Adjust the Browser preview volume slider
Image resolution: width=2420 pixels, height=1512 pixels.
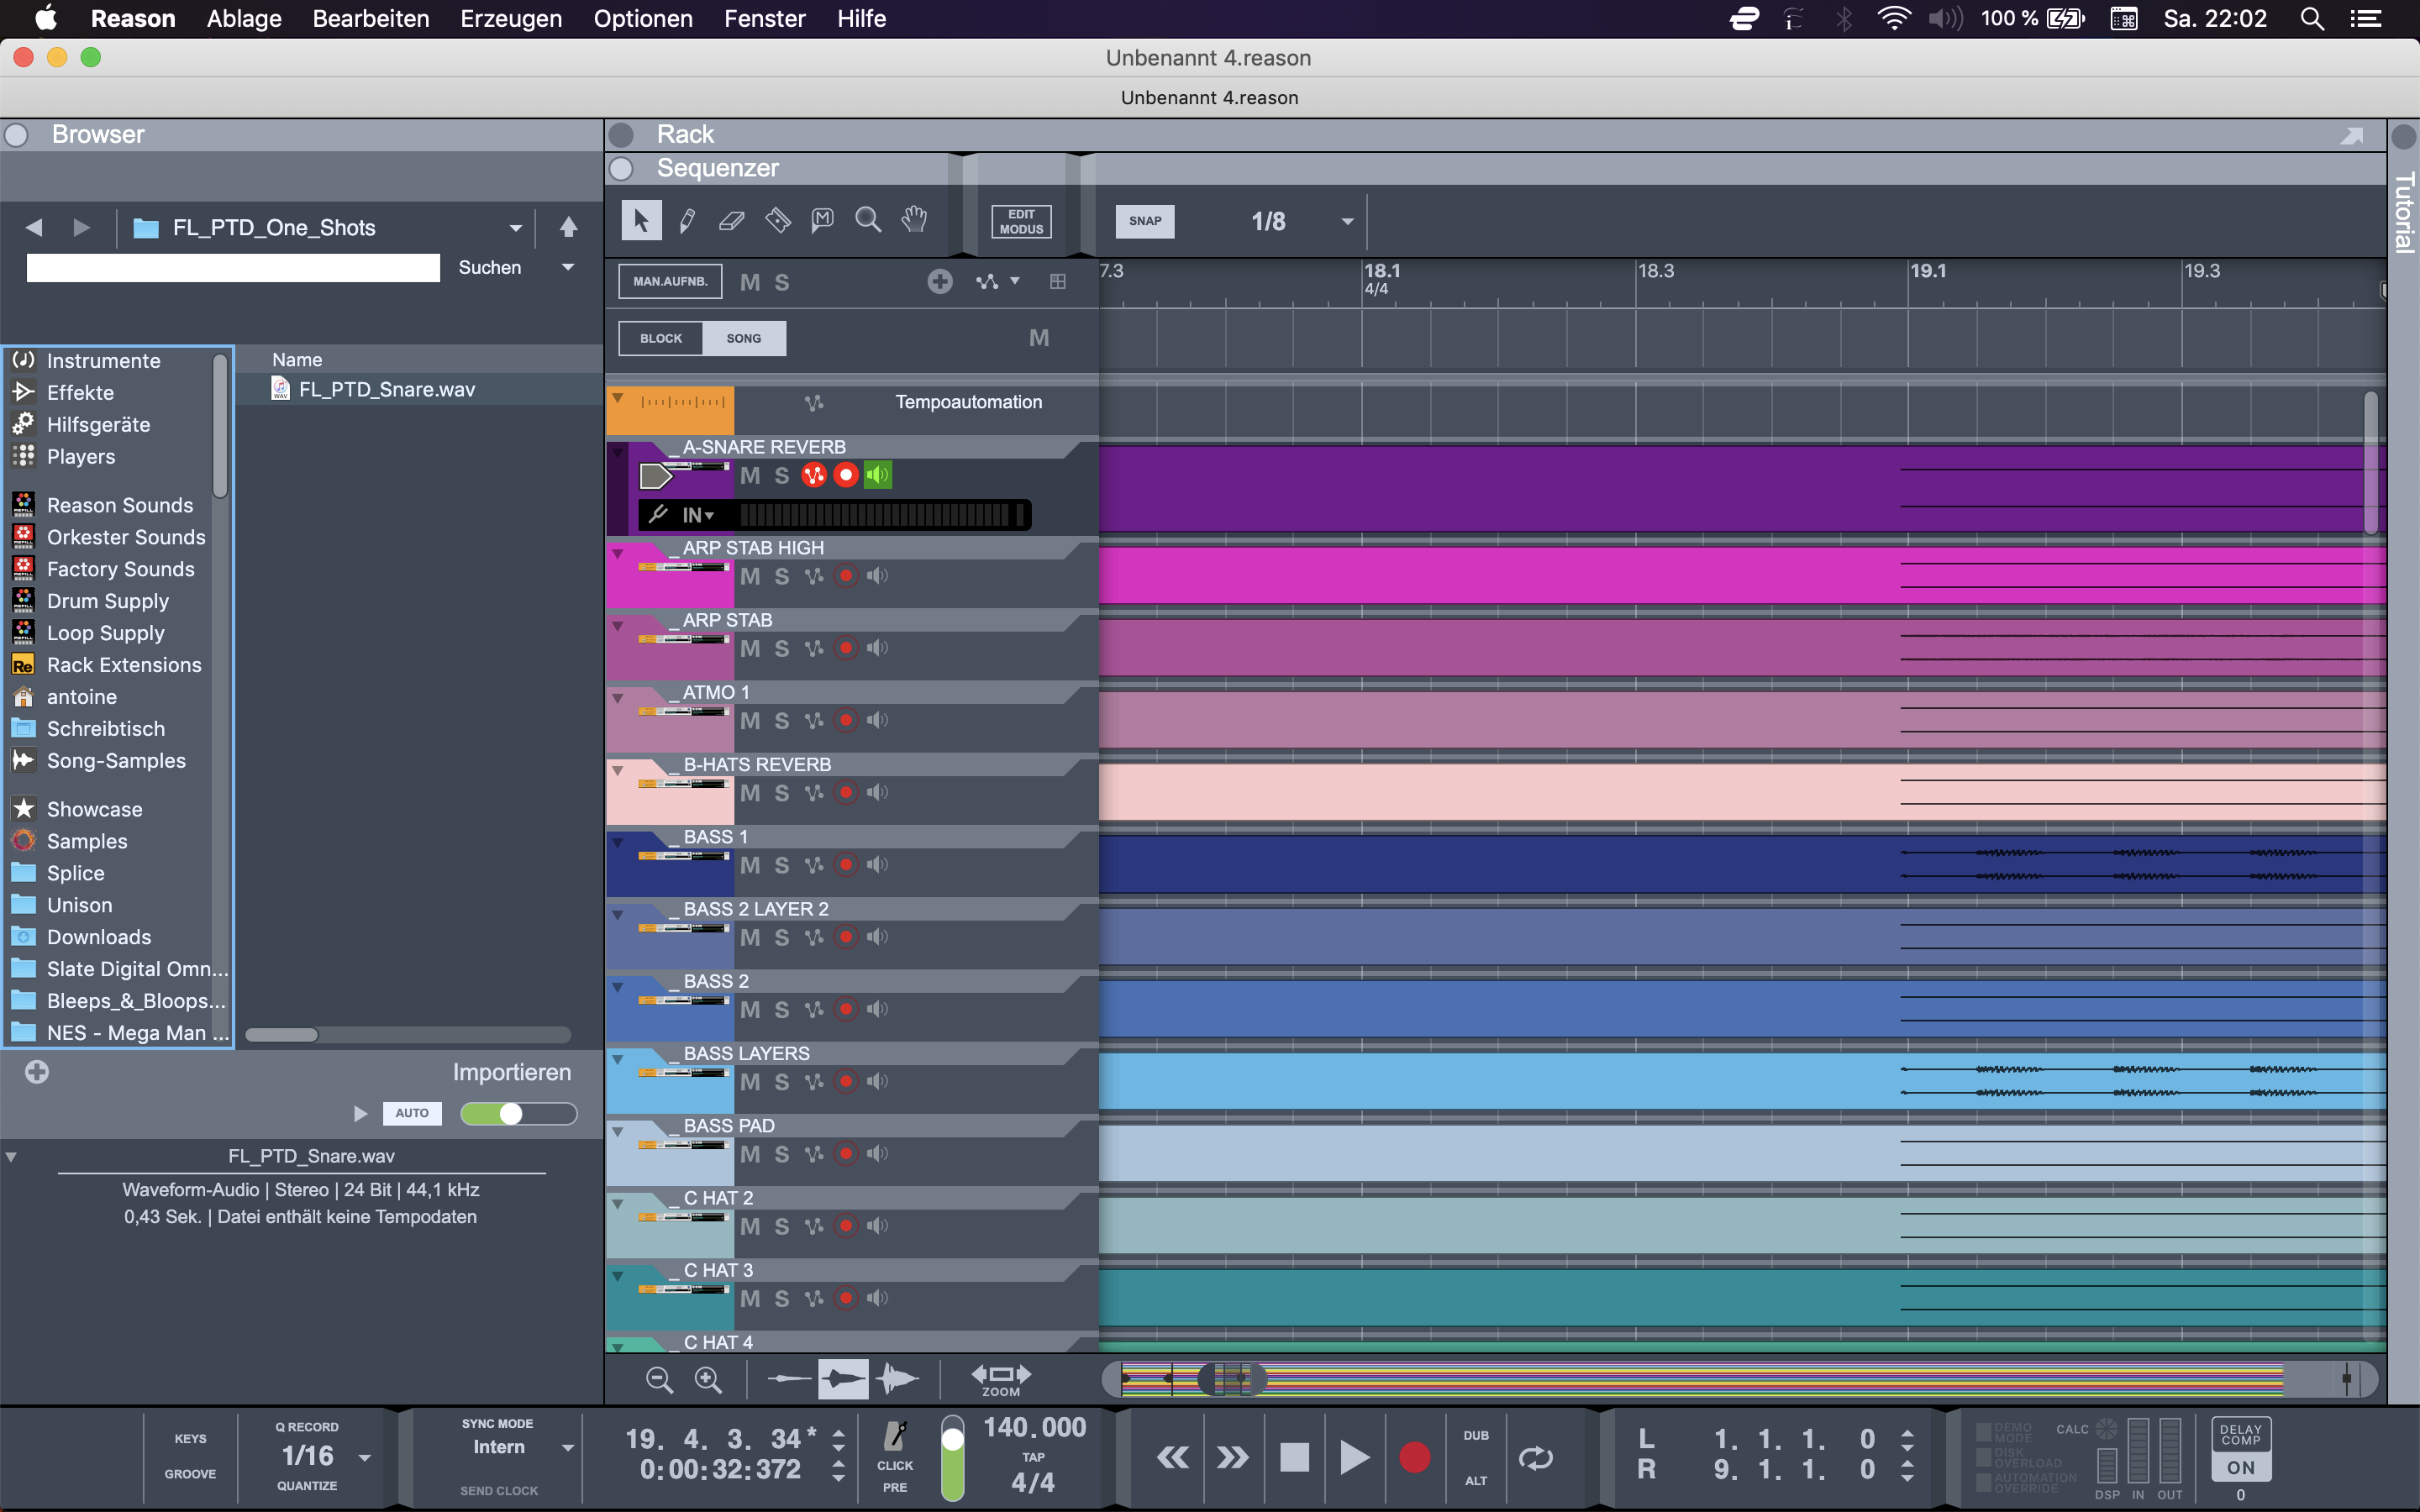pyautogui.click(x=518, y=1113)
